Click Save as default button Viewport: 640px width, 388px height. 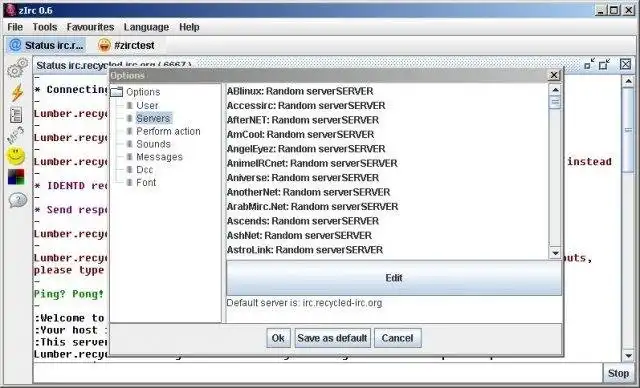pyautogui.click(x=332, y=338)
